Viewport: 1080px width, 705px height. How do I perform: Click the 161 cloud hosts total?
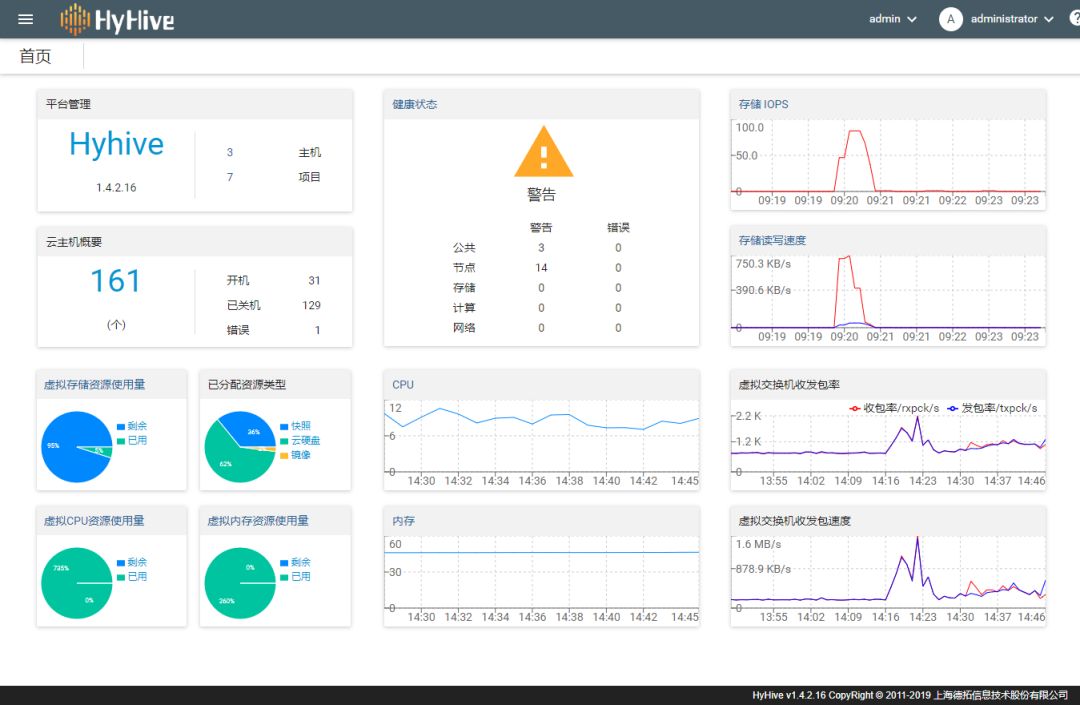[115, 281]
